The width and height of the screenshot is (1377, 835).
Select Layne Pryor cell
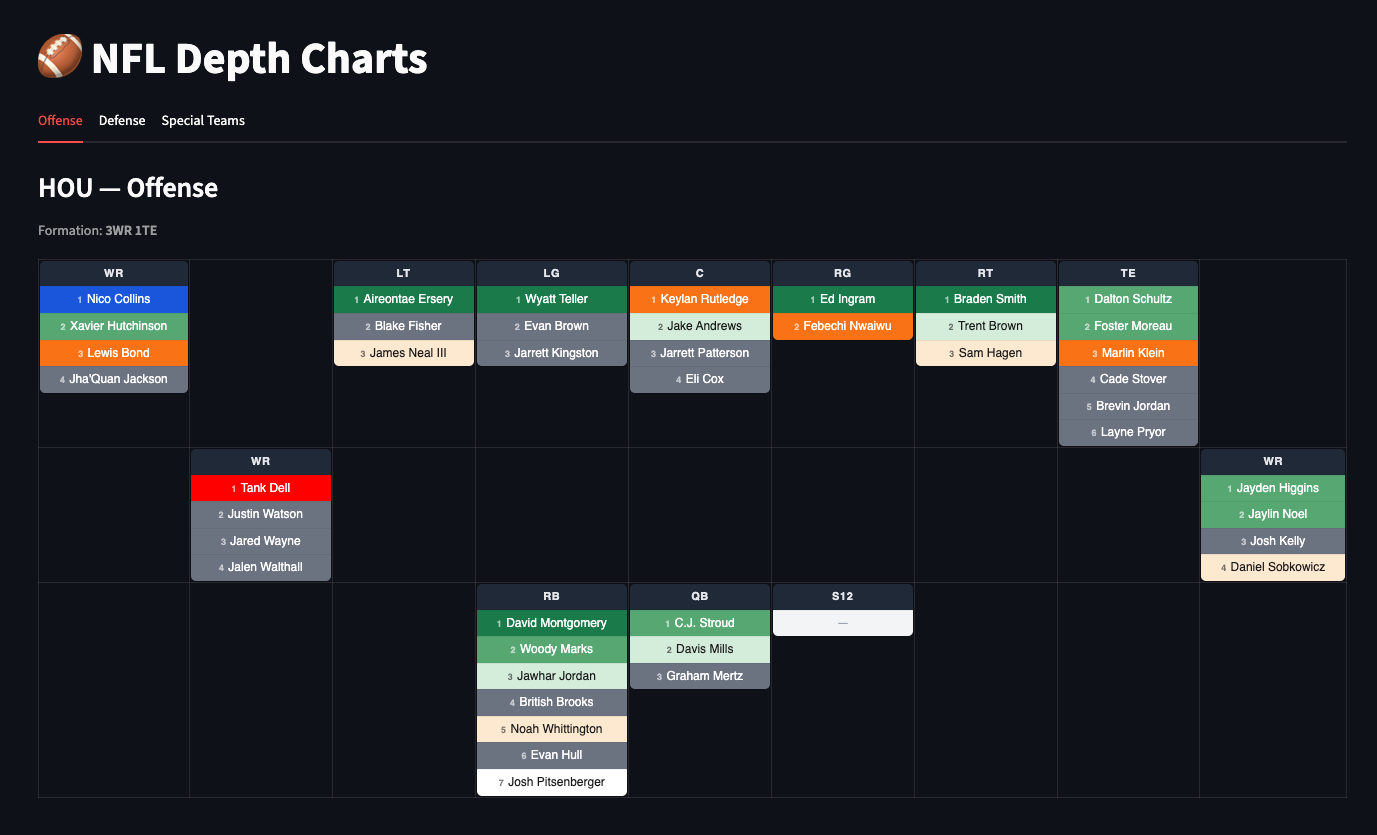click(1128, 432)
